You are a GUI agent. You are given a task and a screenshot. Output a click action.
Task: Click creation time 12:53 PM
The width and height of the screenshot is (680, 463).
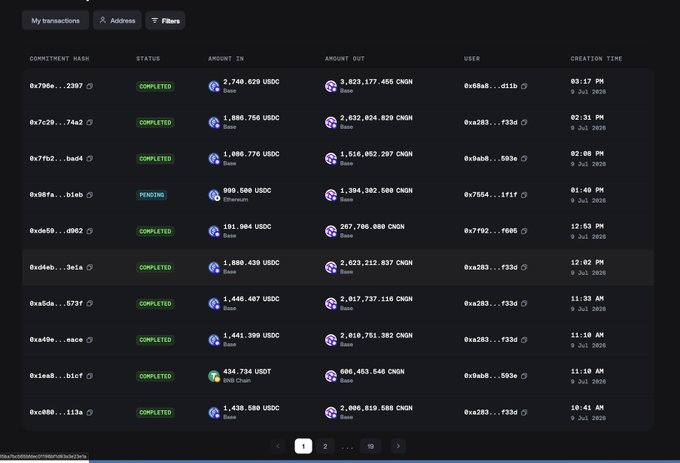[587, 226]
